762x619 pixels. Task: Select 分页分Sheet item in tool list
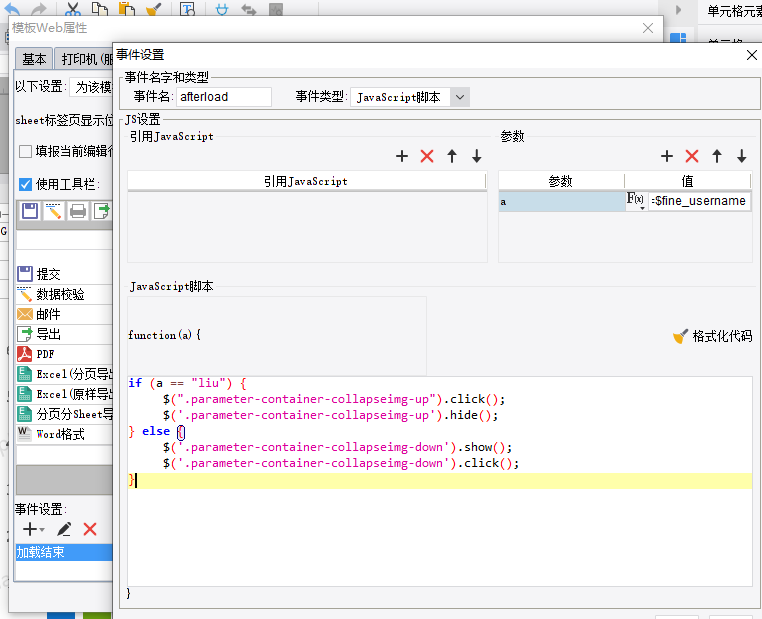coord(64,413)
